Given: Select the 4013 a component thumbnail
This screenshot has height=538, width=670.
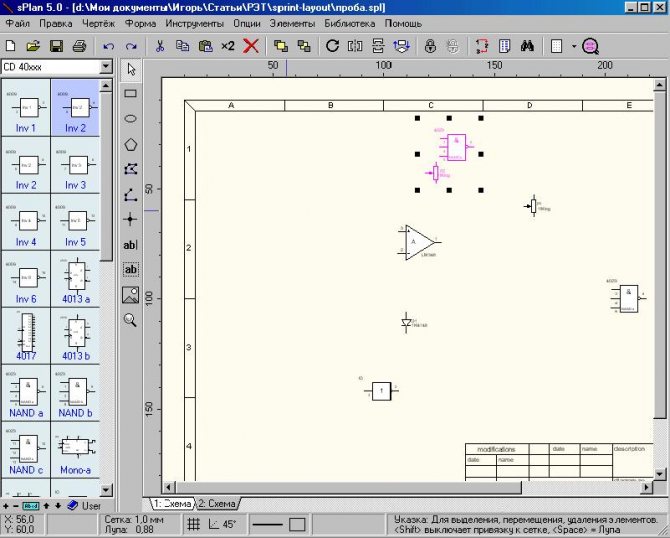Looking at the screenshot, I should 76,279.
